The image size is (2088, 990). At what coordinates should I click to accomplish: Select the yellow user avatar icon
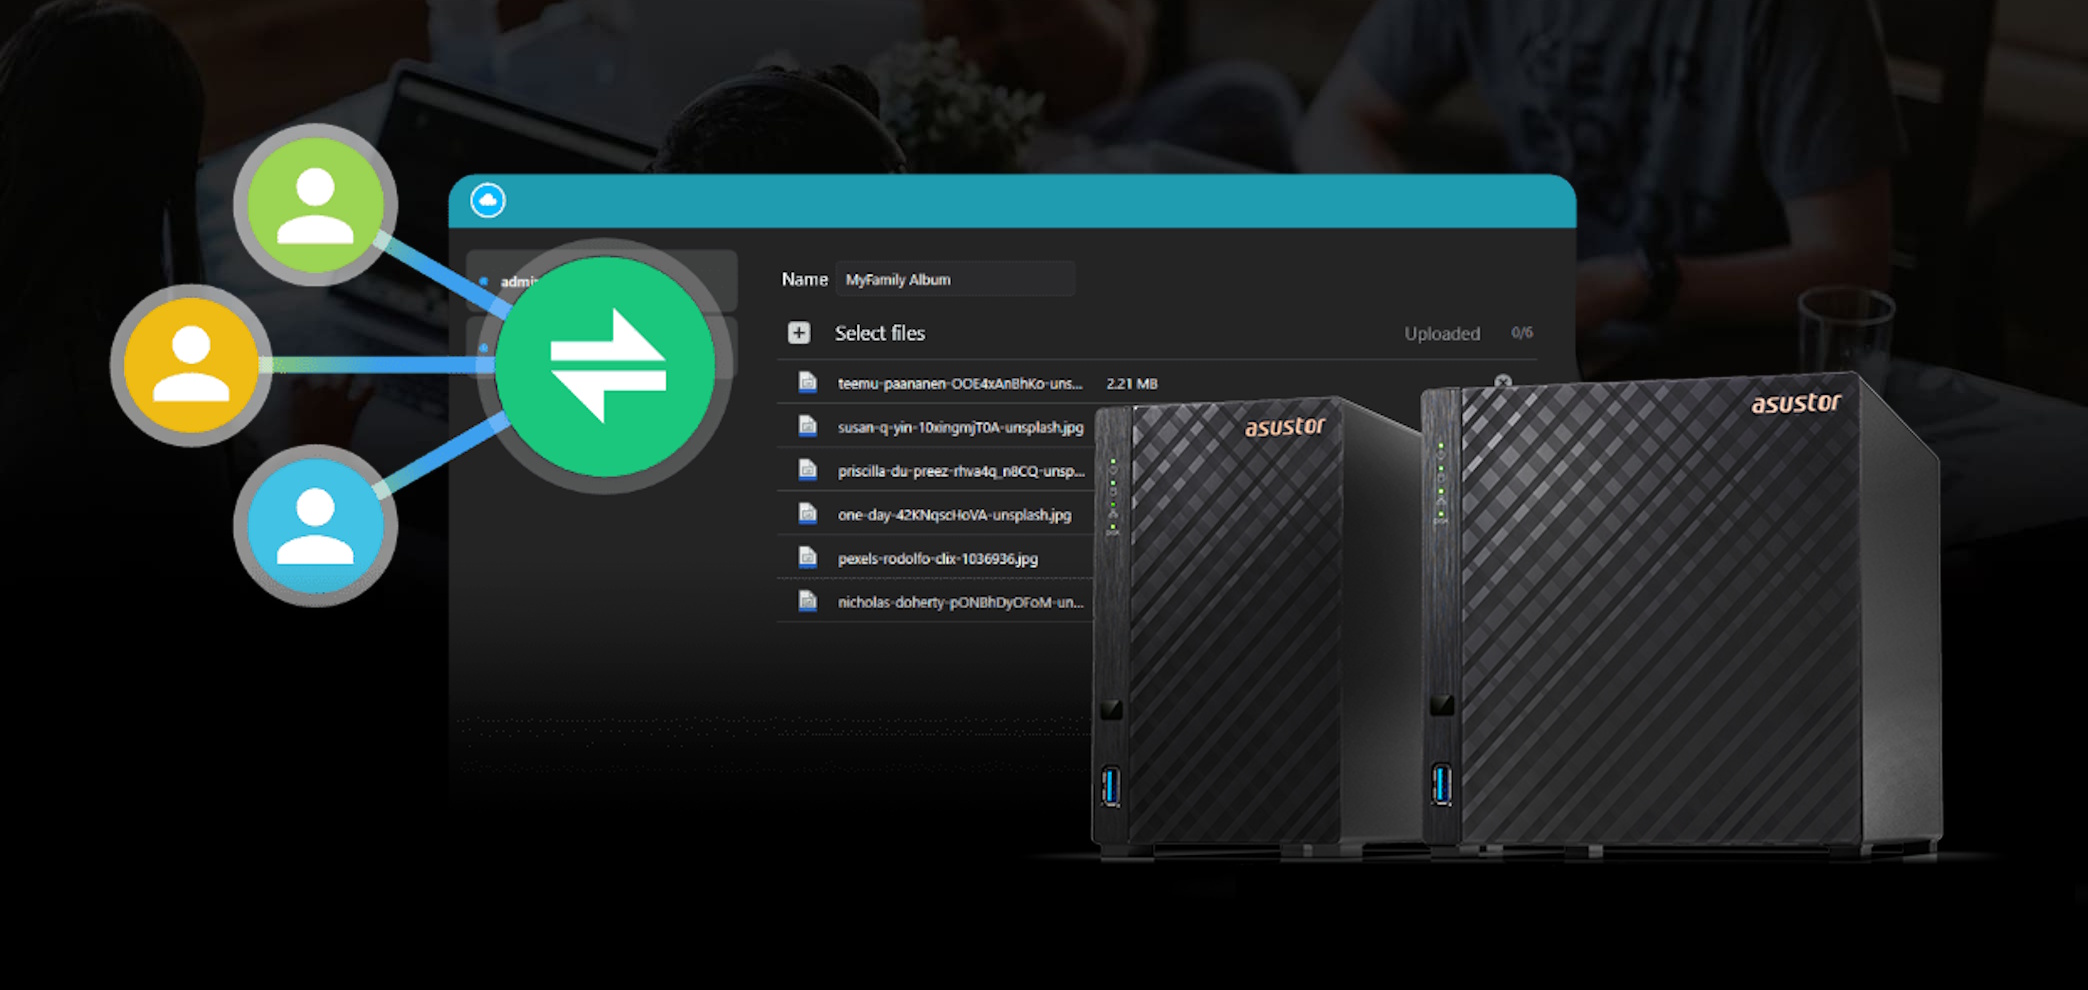pos(191,365)
